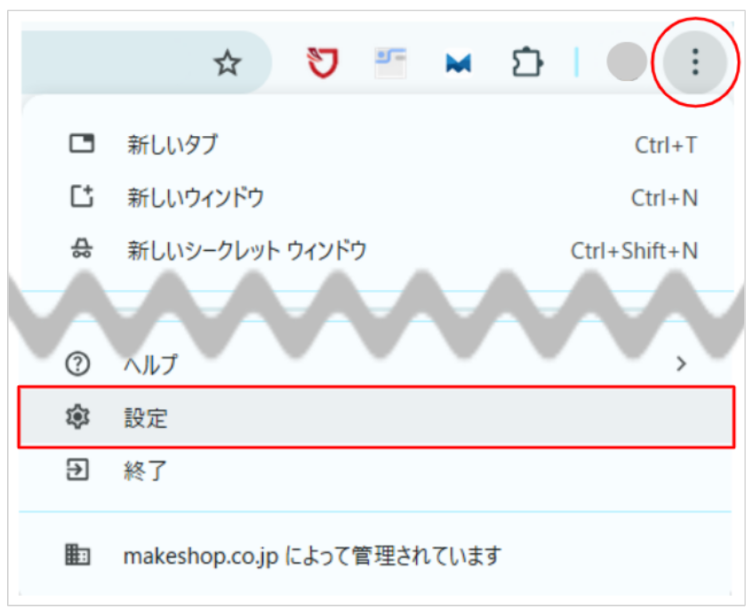Select 新しいウィンドウ menu item
Screen dimensions: 753x611
(376, 197)
